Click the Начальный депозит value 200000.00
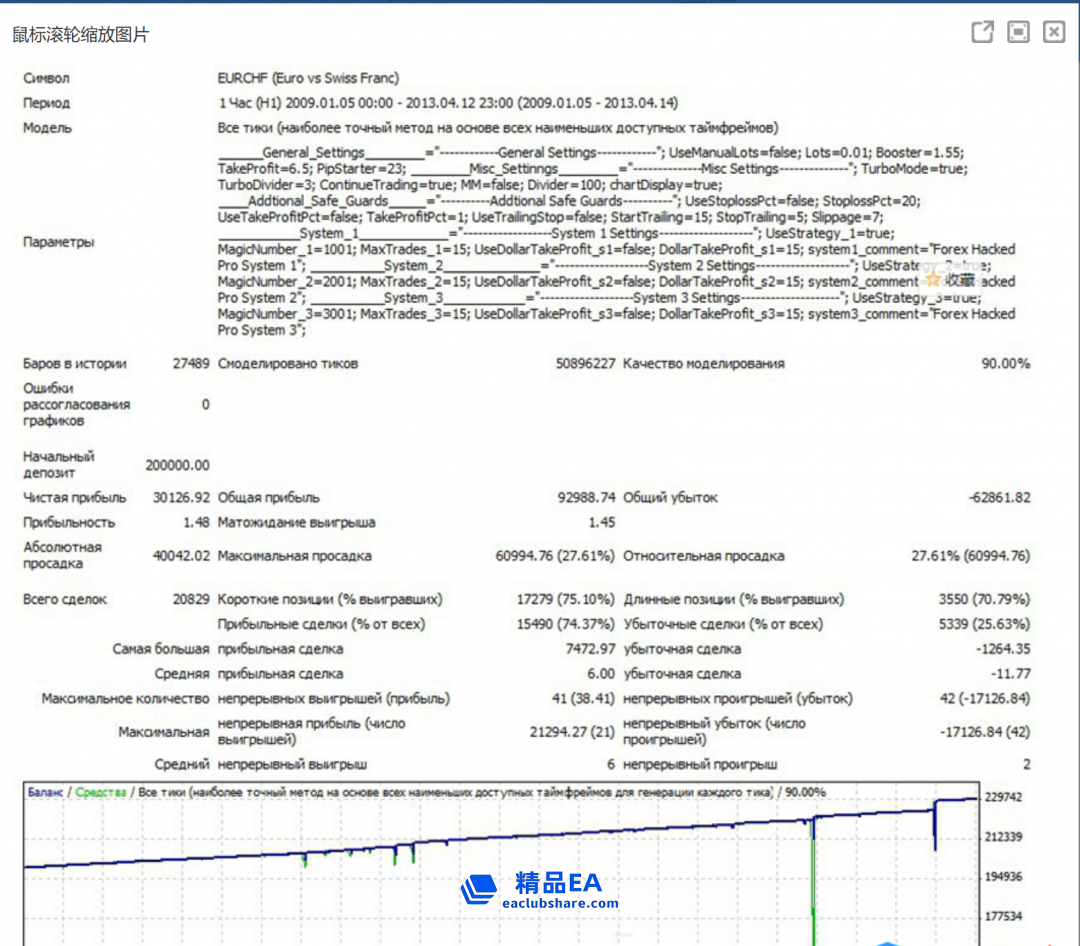1080x946 pixels. (177, 465)
